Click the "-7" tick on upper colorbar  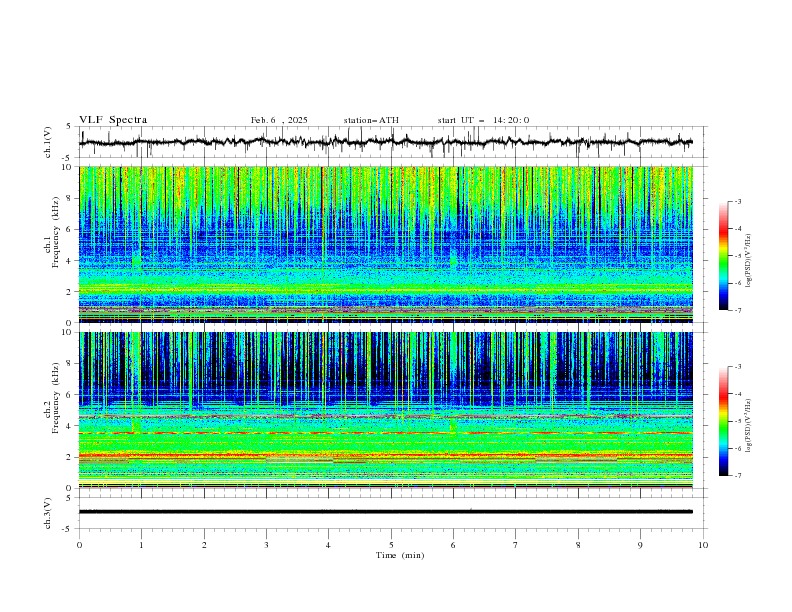click(738, 310)
